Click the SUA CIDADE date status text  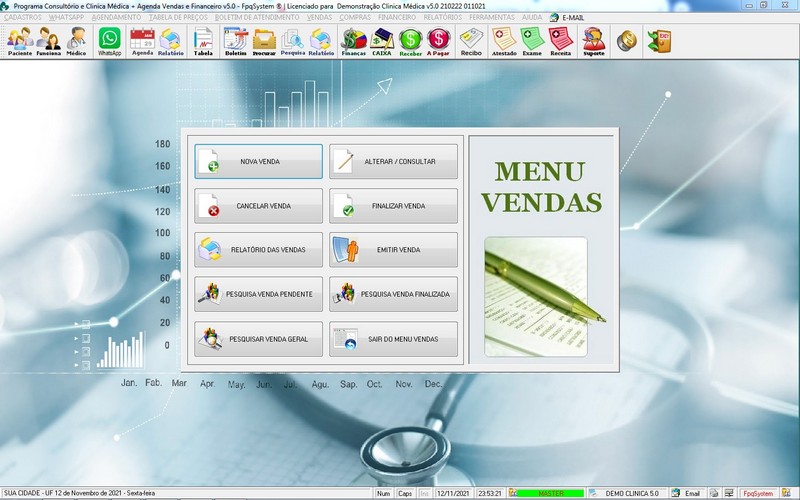tap(79, 493)
